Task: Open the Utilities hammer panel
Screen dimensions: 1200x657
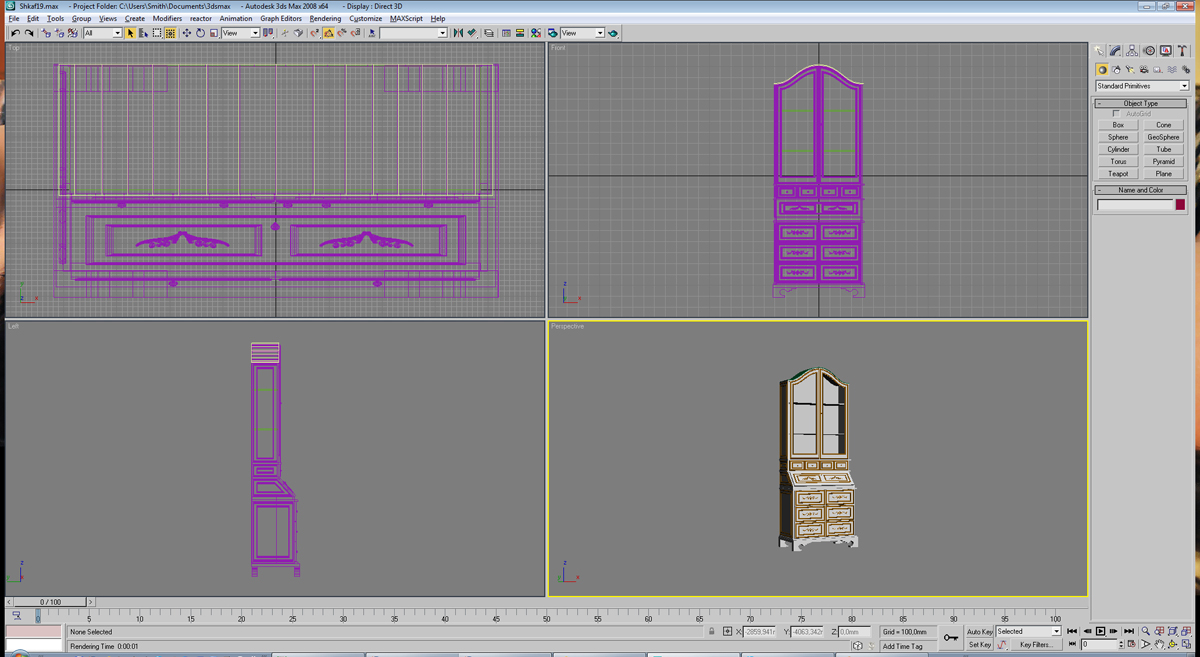Action: pos(1182,51)
